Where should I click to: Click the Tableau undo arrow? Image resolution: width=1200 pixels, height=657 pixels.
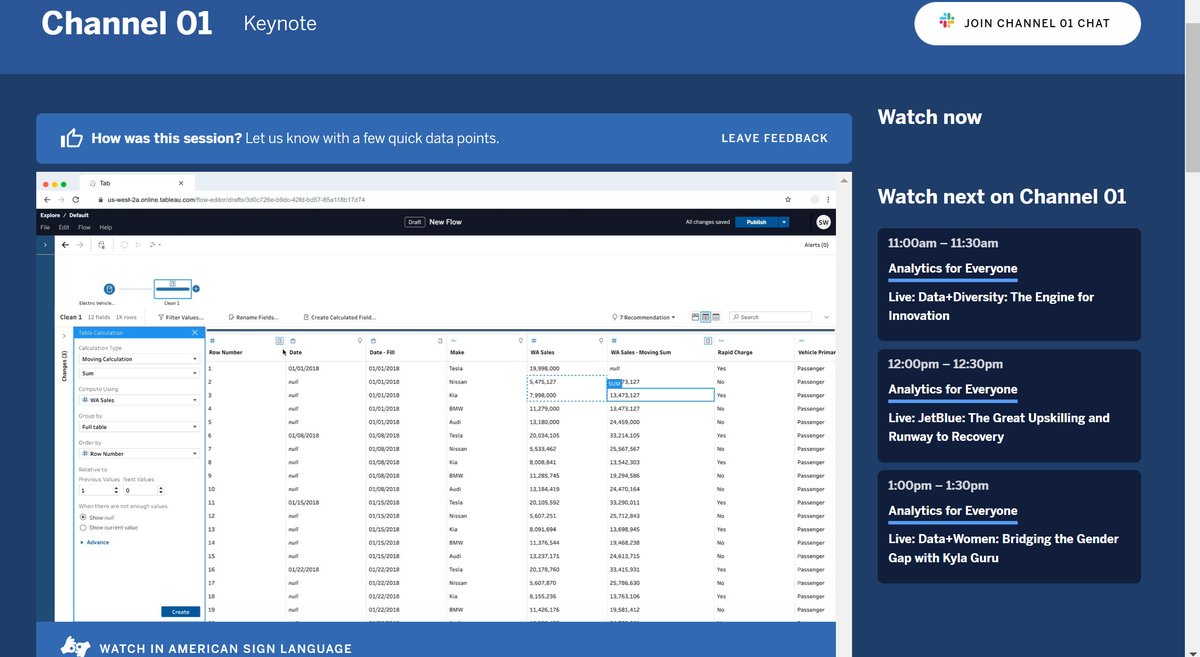(x=66, y=244)
